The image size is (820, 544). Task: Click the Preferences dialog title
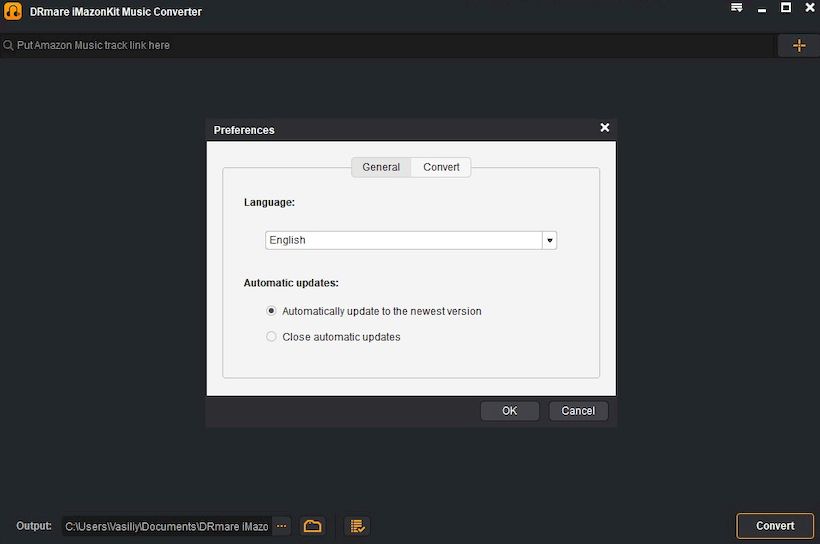244,130
